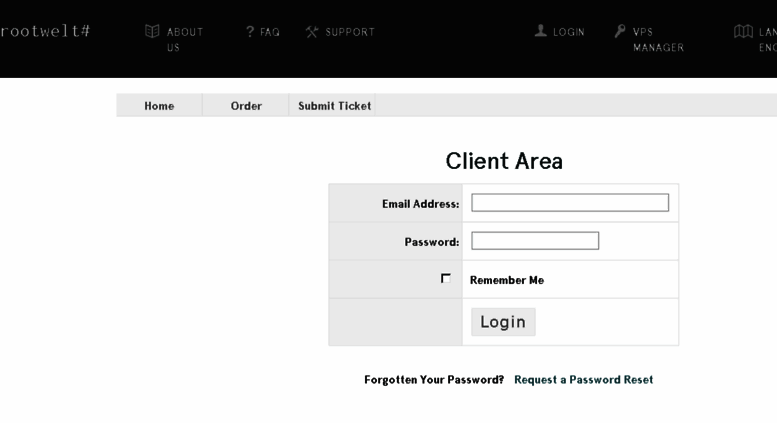Click the tools icon beside Support

click(x=312, y=32)
